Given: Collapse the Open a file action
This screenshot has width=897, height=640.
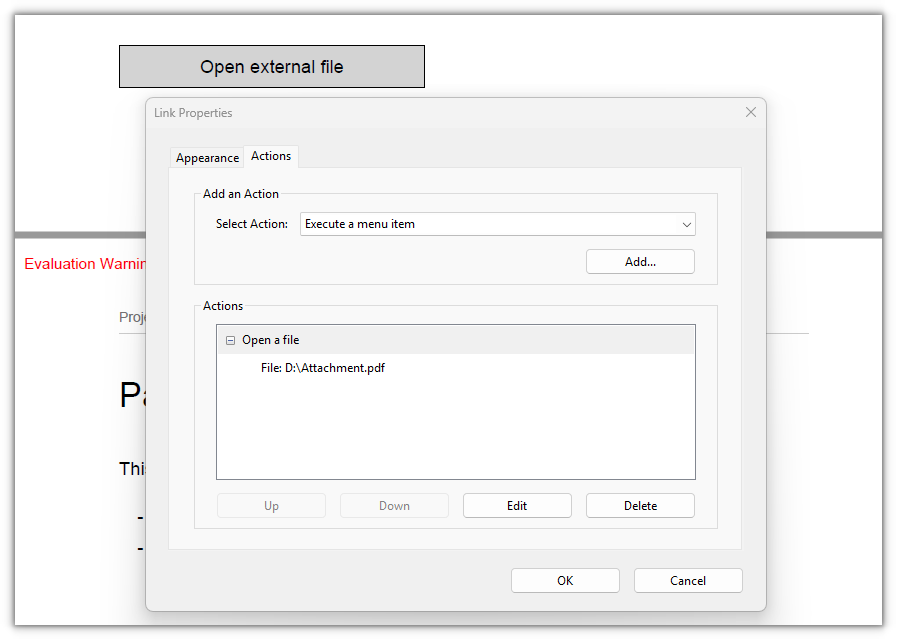Looking at the screenshot, I should pos(231,340).
